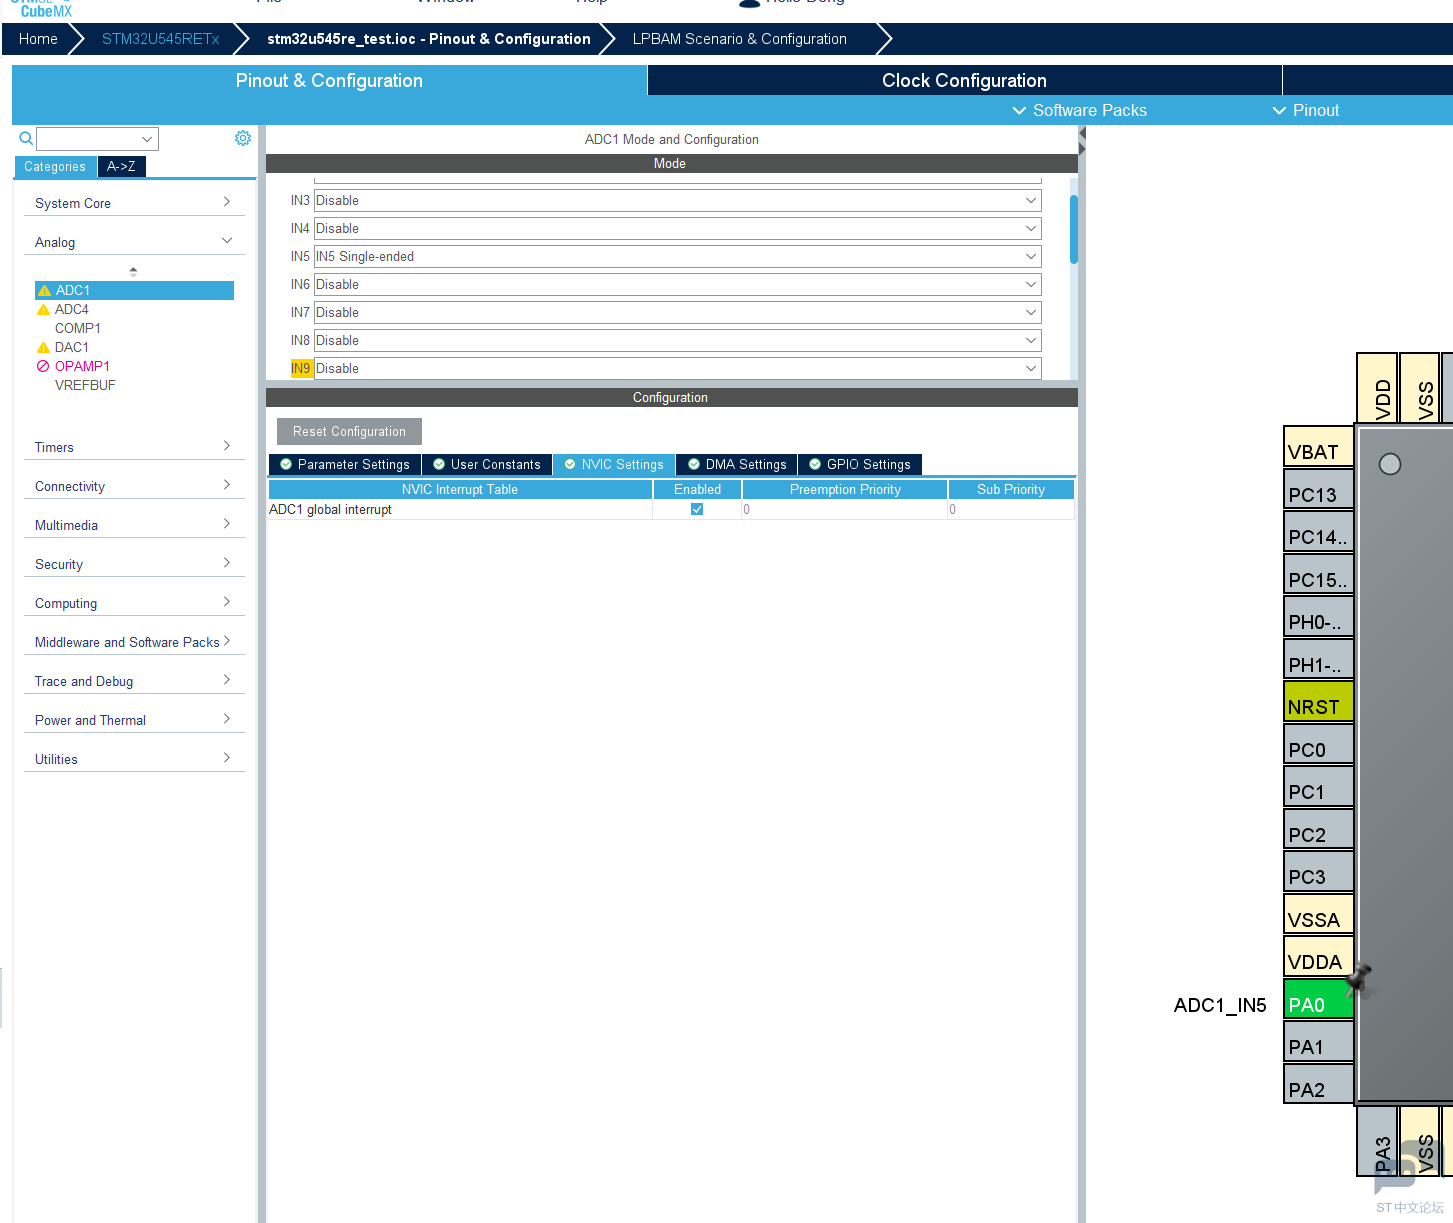This screenshot has height=1223, width=1453.
Task: Open the IN9 mode dropdown
Action: coord(678,369)
